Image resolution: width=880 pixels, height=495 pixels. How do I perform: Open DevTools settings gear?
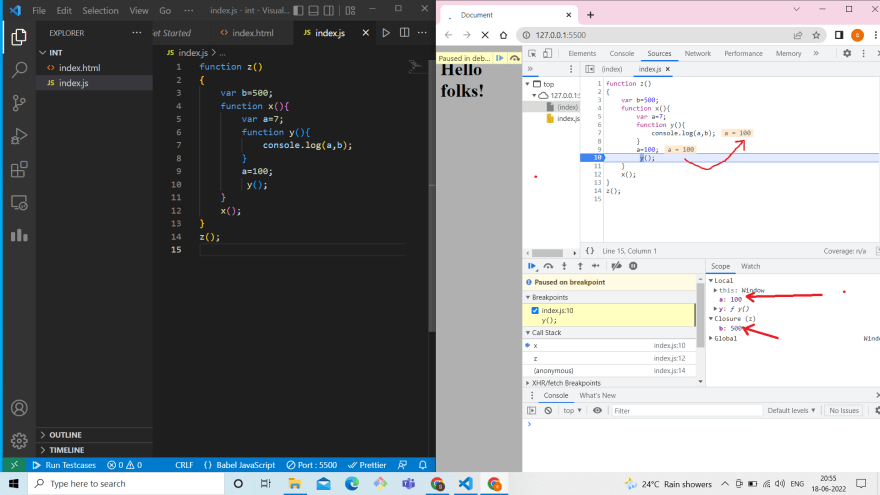[x=847, y=53]
